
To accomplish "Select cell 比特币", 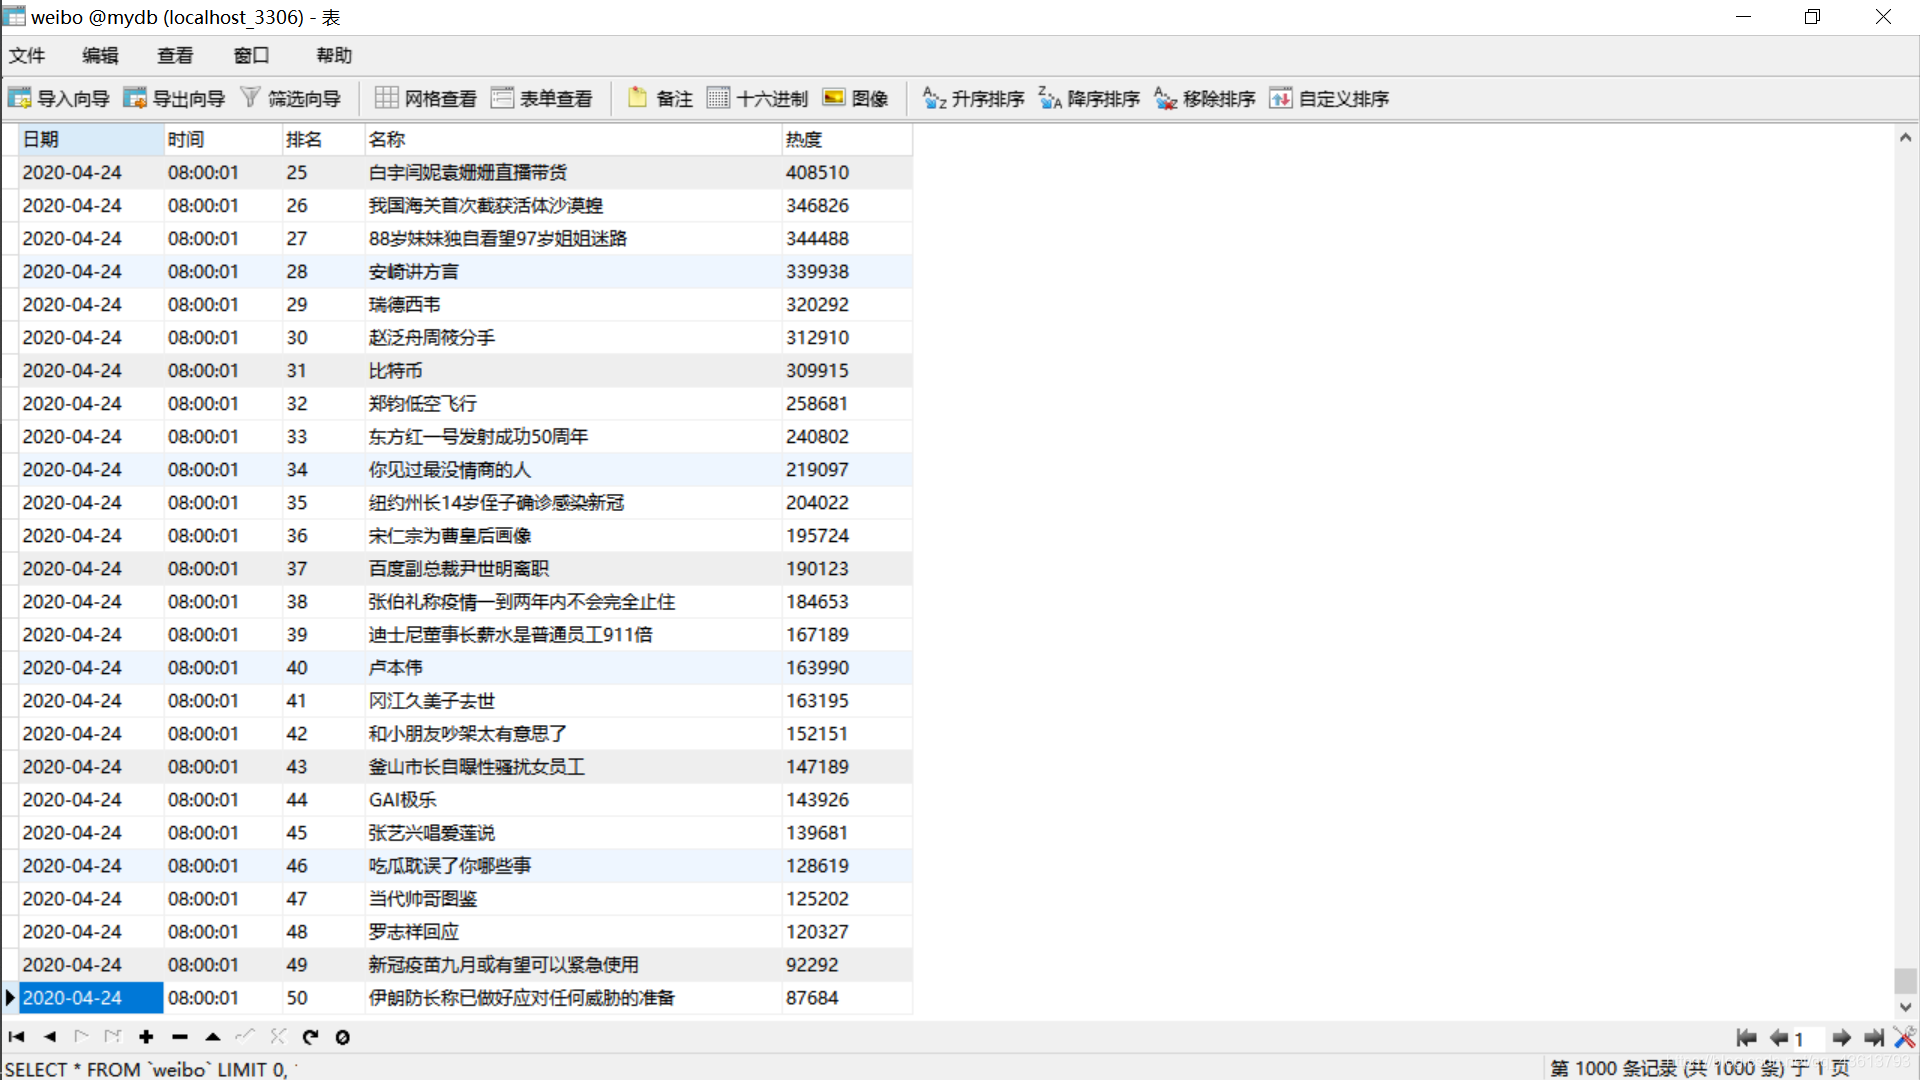I will pos(573,370).
